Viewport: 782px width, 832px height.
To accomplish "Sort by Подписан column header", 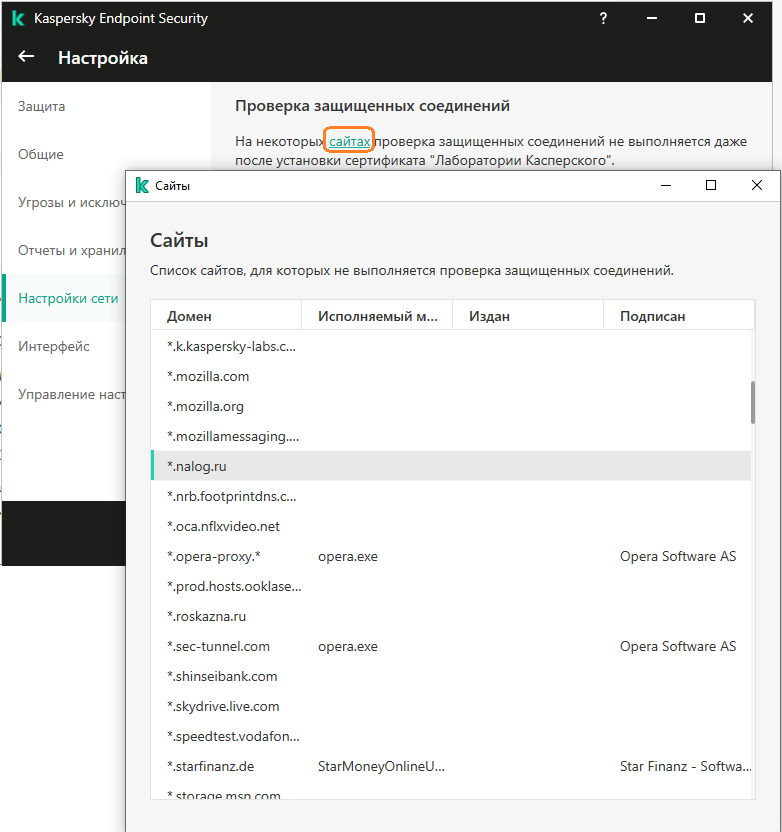I will tap(679, 316).
